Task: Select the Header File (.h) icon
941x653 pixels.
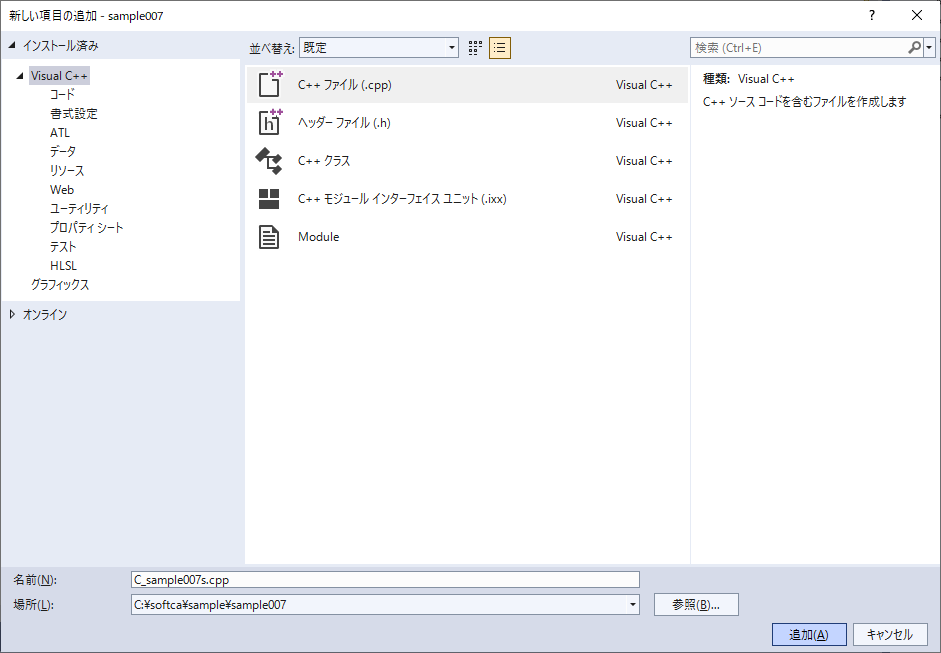Action: pos(270,123)
